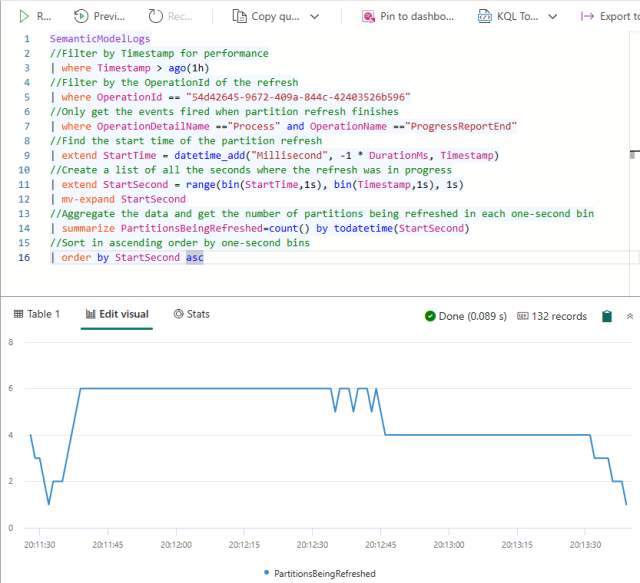Screen dimensions: 640x583
Task: Click the 132 records indicator
Action: [x=552, y=316]
